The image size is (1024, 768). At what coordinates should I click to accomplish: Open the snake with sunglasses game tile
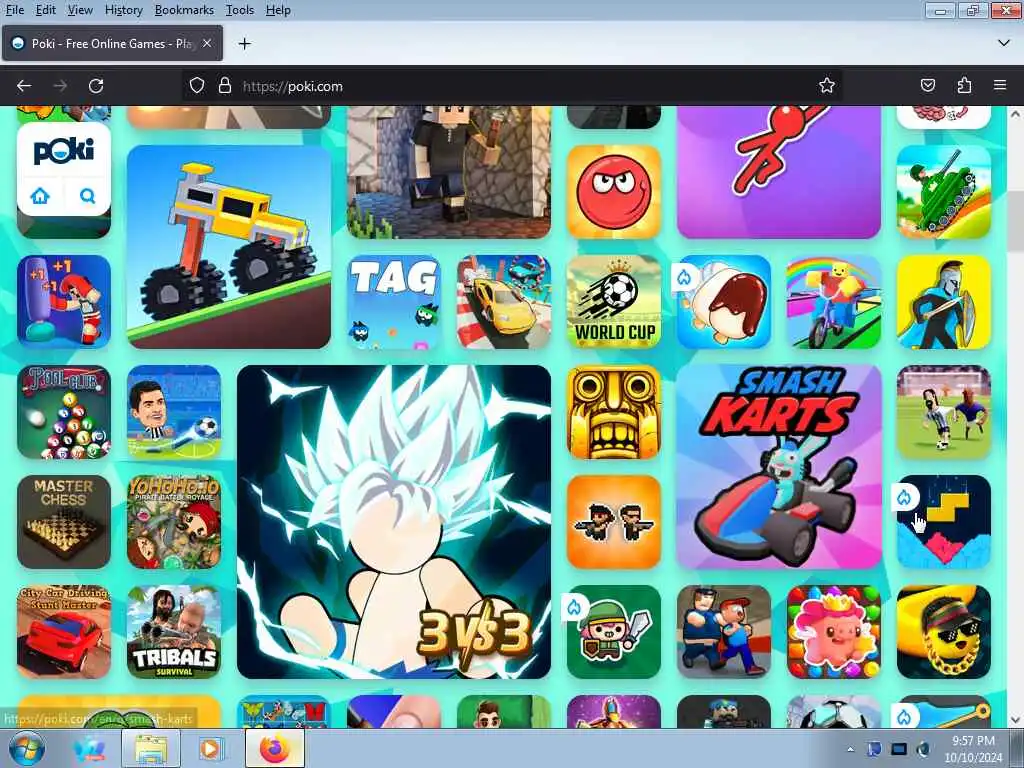tap(944, 632)
